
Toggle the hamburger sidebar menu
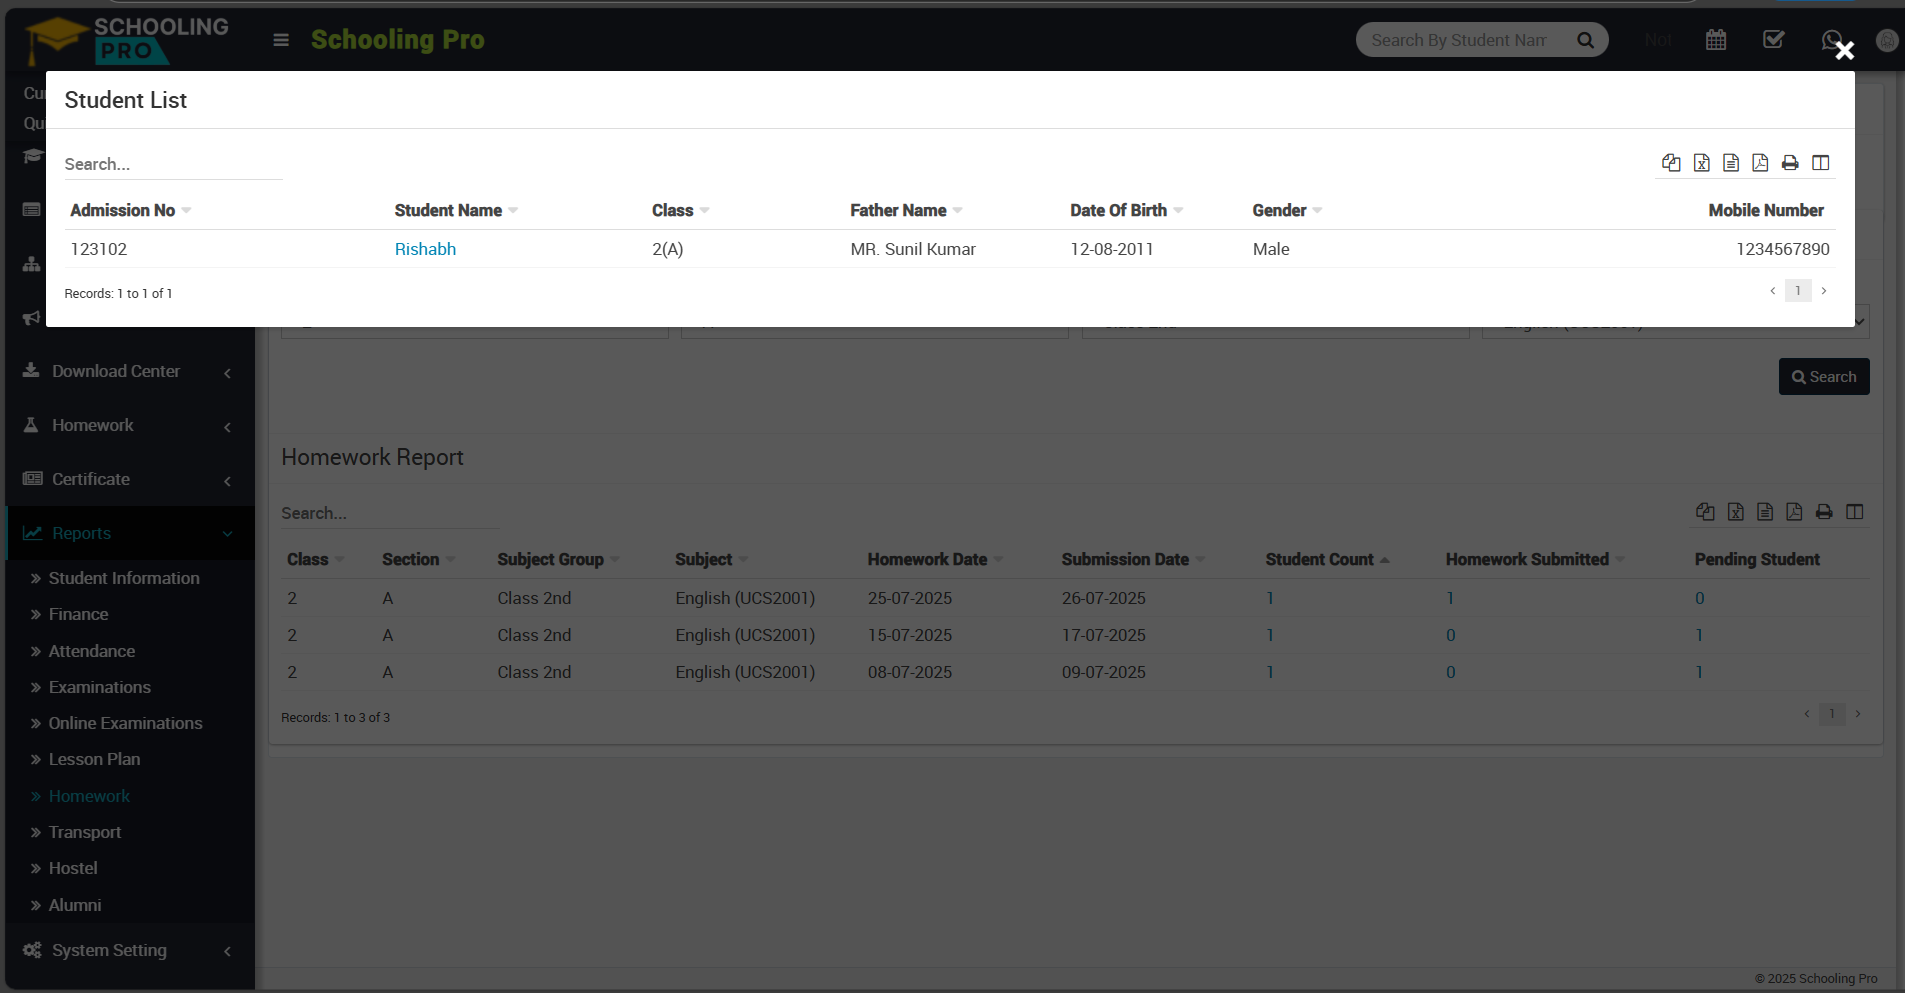pyautogui.click(x=281, y=40)
